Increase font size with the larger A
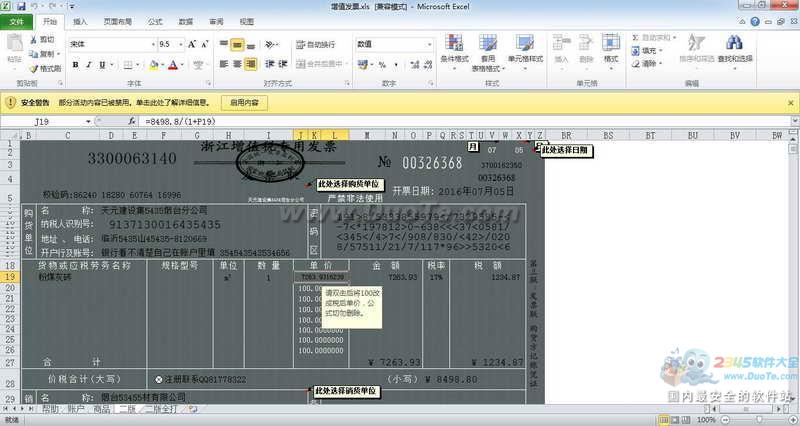The width and height of the screenshot is (800, 426). tap(192, 44)
